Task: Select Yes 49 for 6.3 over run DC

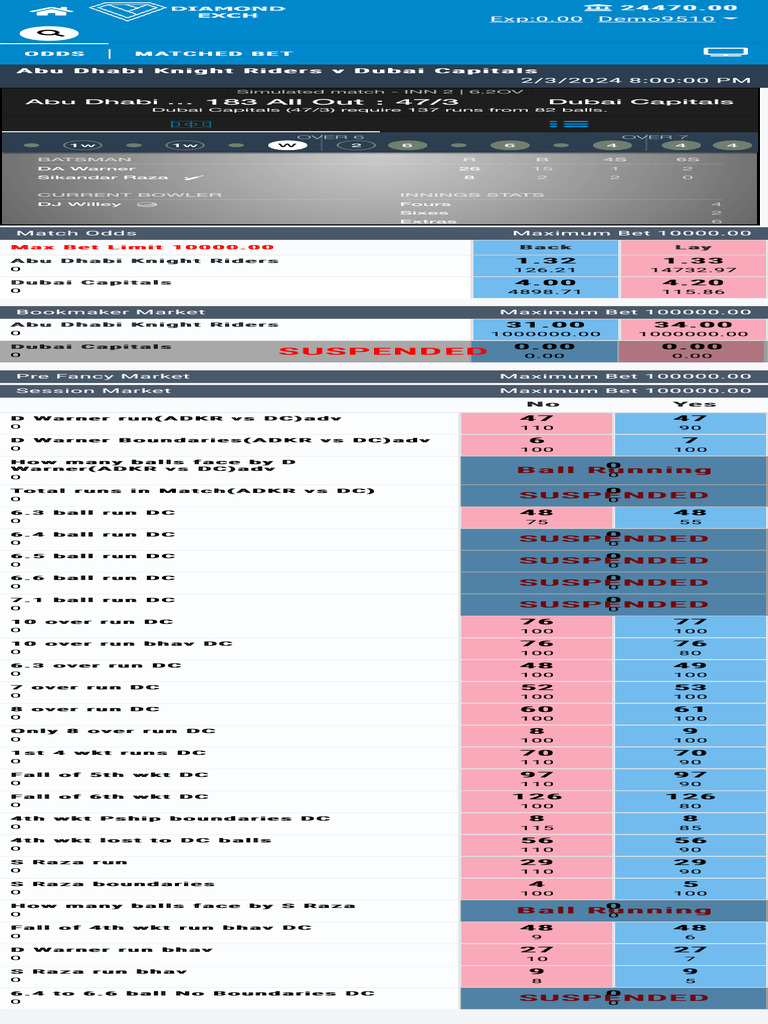Action: tap(691, 670)
